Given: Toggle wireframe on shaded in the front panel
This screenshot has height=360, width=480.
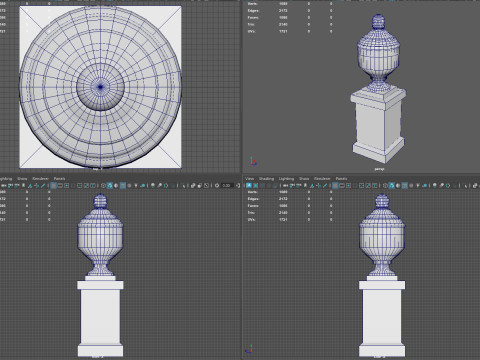Looking at the screenshot, I should tap(123, 185).
